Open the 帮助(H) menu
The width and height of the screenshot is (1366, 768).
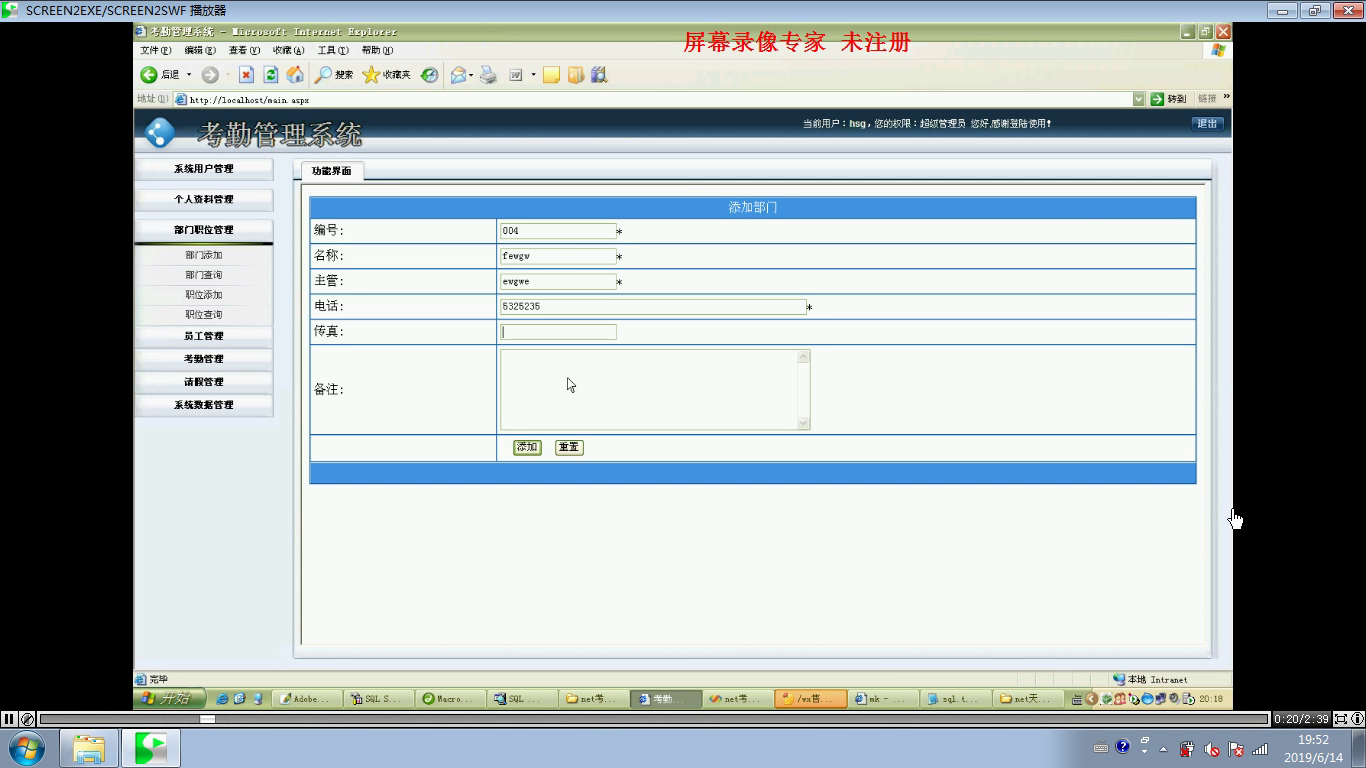click(377, 50)
